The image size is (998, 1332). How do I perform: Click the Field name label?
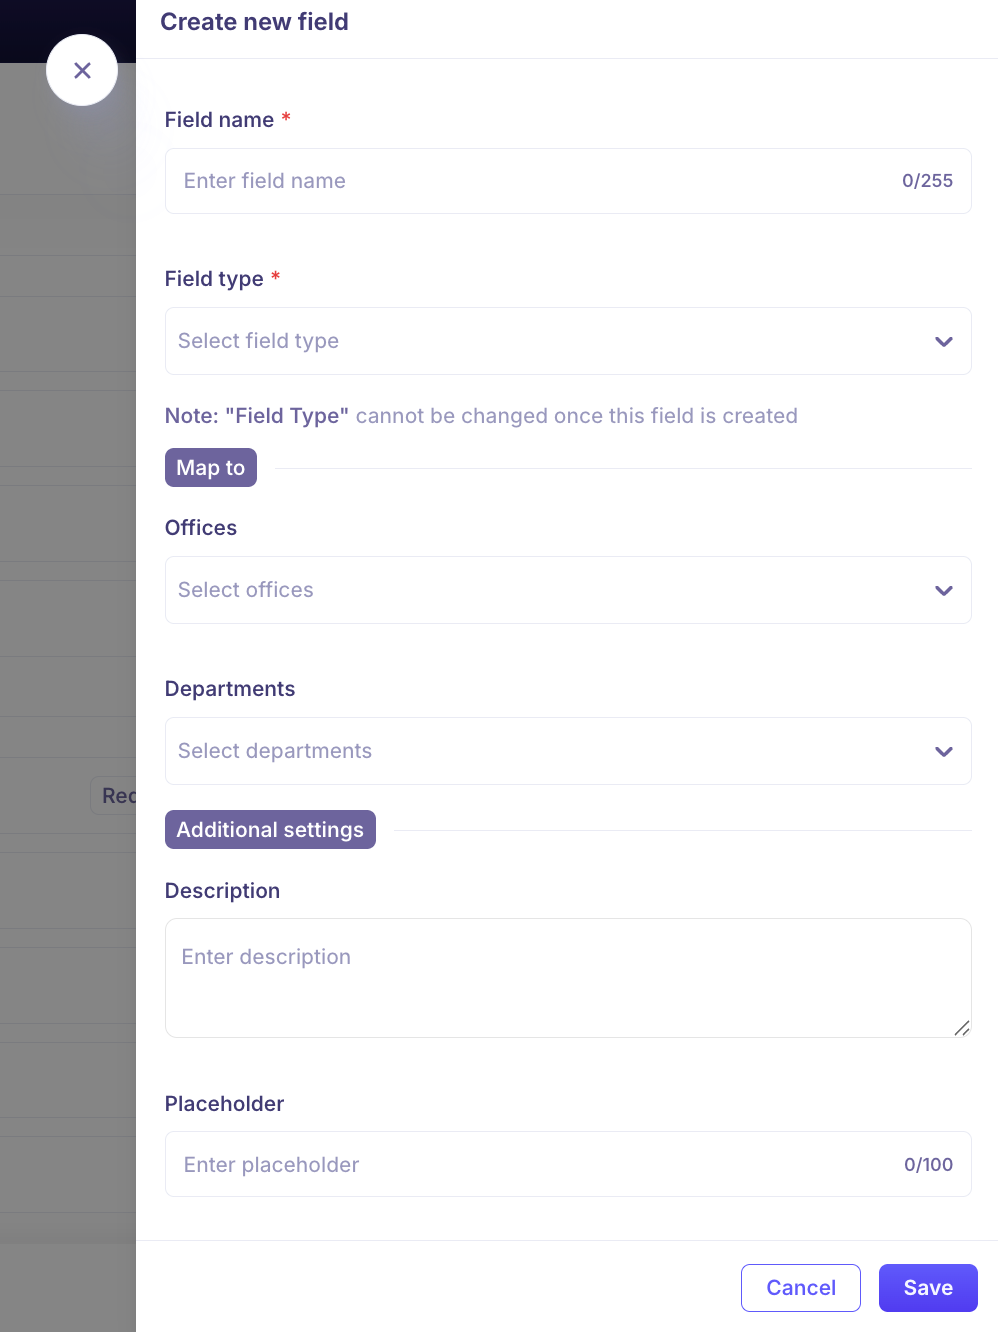(x=219, y=120)
